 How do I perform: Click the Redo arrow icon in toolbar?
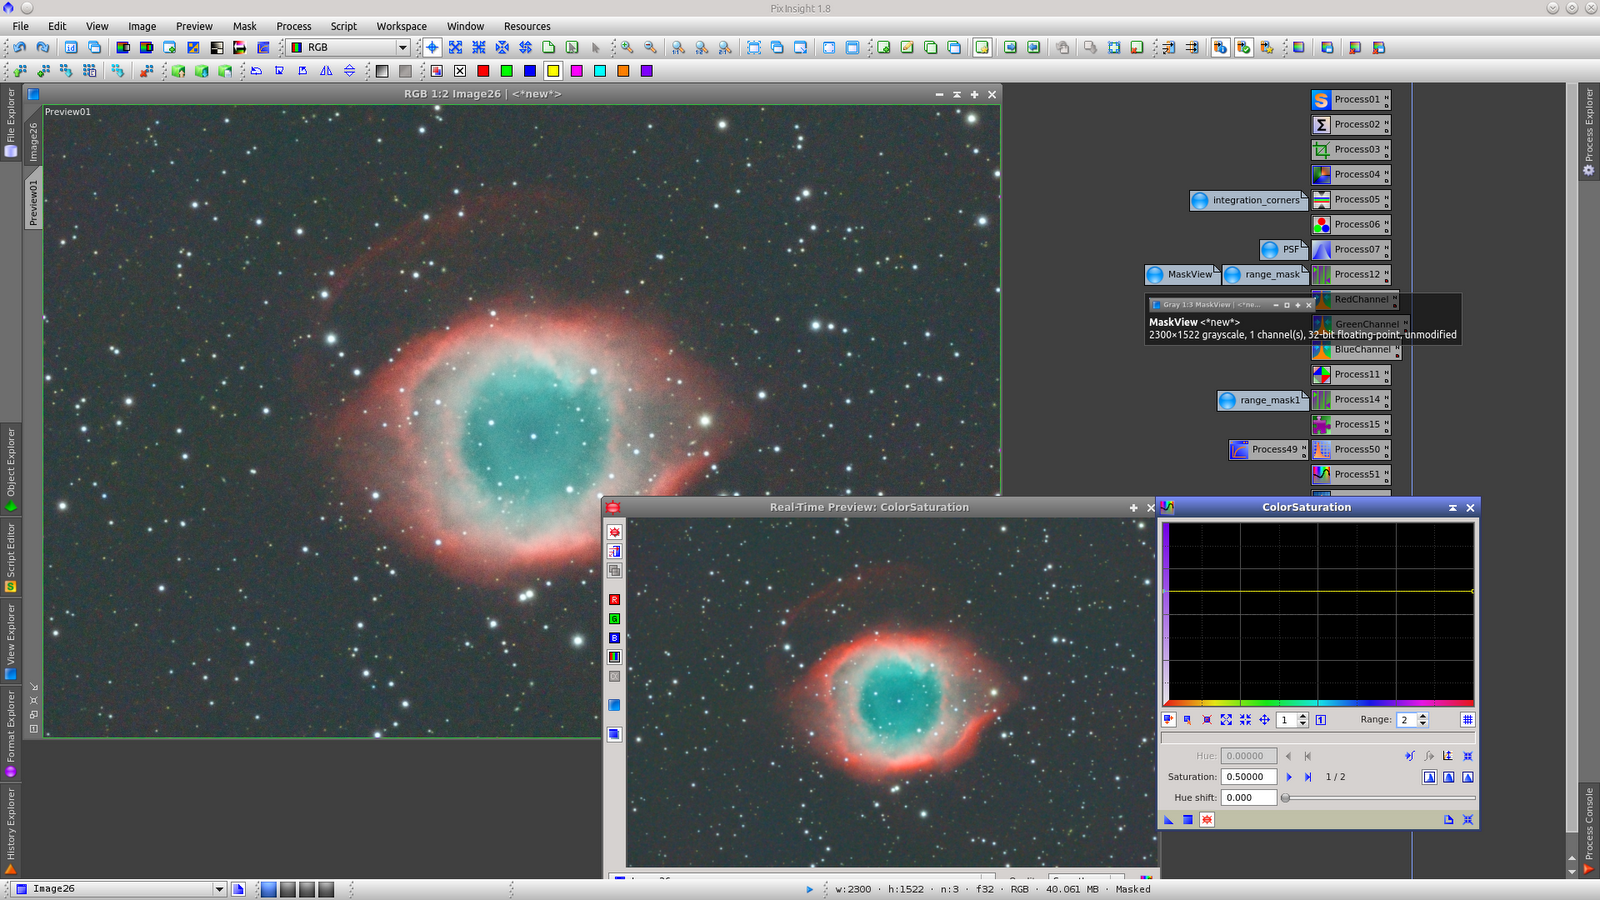point(42,47)
